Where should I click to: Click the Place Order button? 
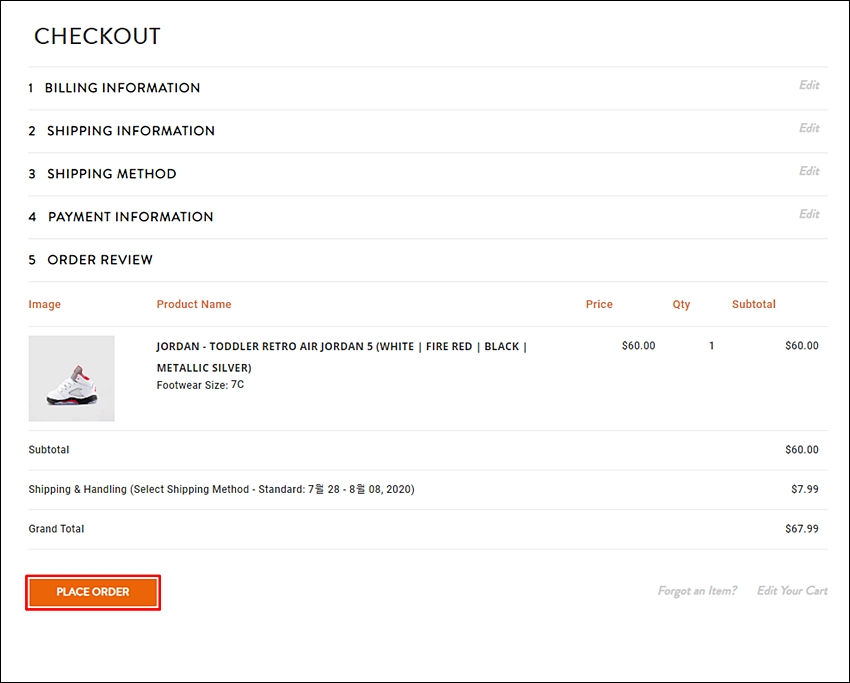coord(93,592)
